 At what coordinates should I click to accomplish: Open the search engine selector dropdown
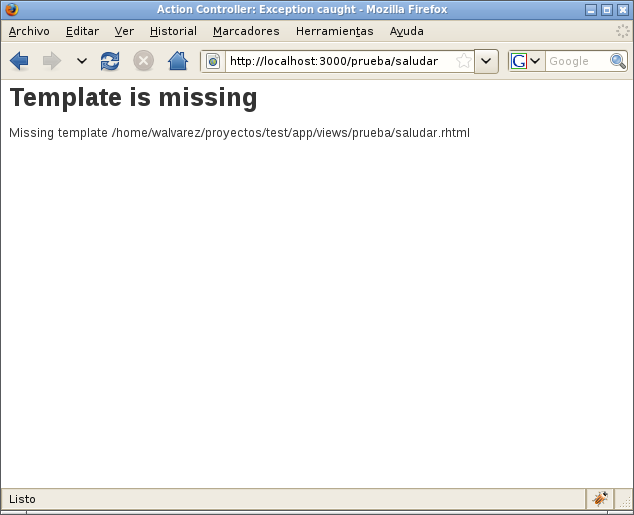point(526,61)
